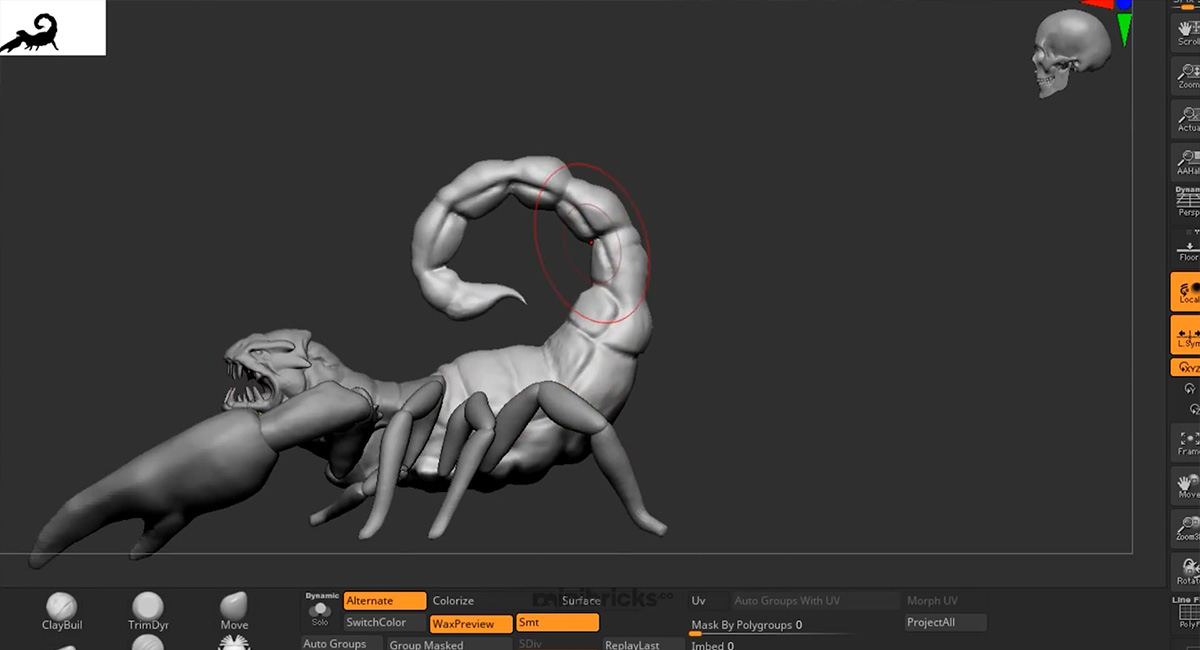This screenshot has width=1200, height=650.
Task: Toggle the Floor grid
Action: coord(1188,249)
